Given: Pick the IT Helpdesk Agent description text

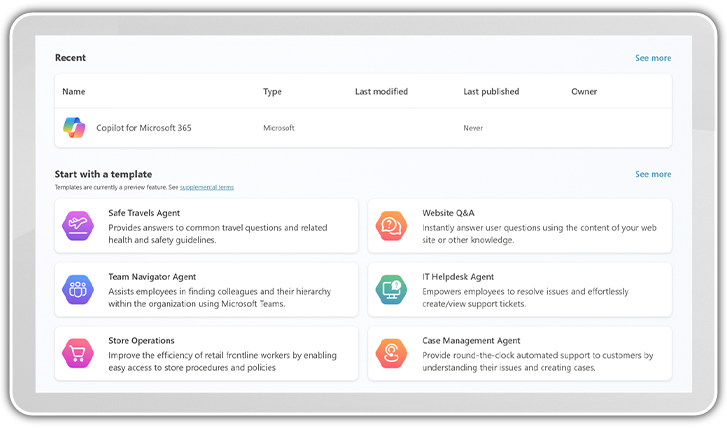Looking at the screenshot, I should (x=525, y=297).
